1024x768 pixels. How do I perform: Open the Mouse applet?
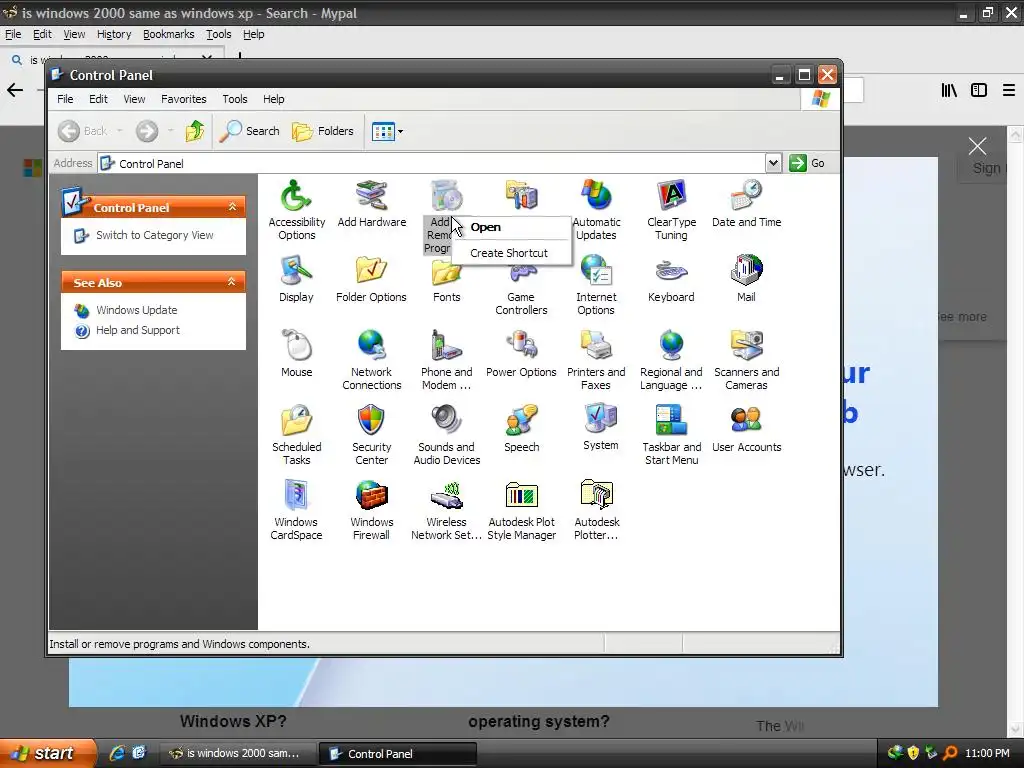coord(296,354)
